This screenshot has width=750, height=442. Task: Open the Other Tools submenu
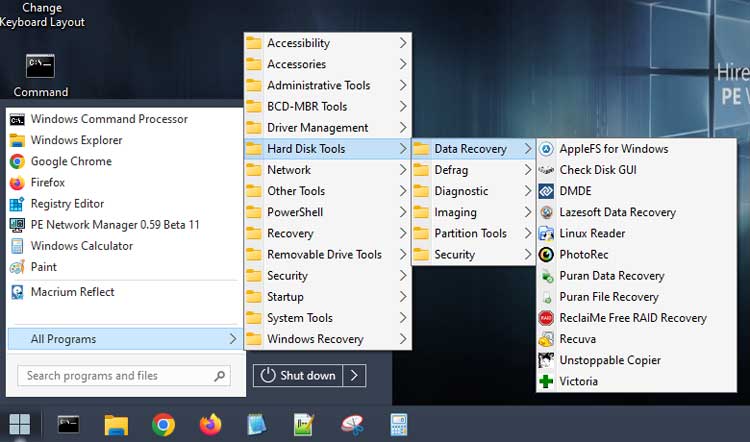pos(328,191)
